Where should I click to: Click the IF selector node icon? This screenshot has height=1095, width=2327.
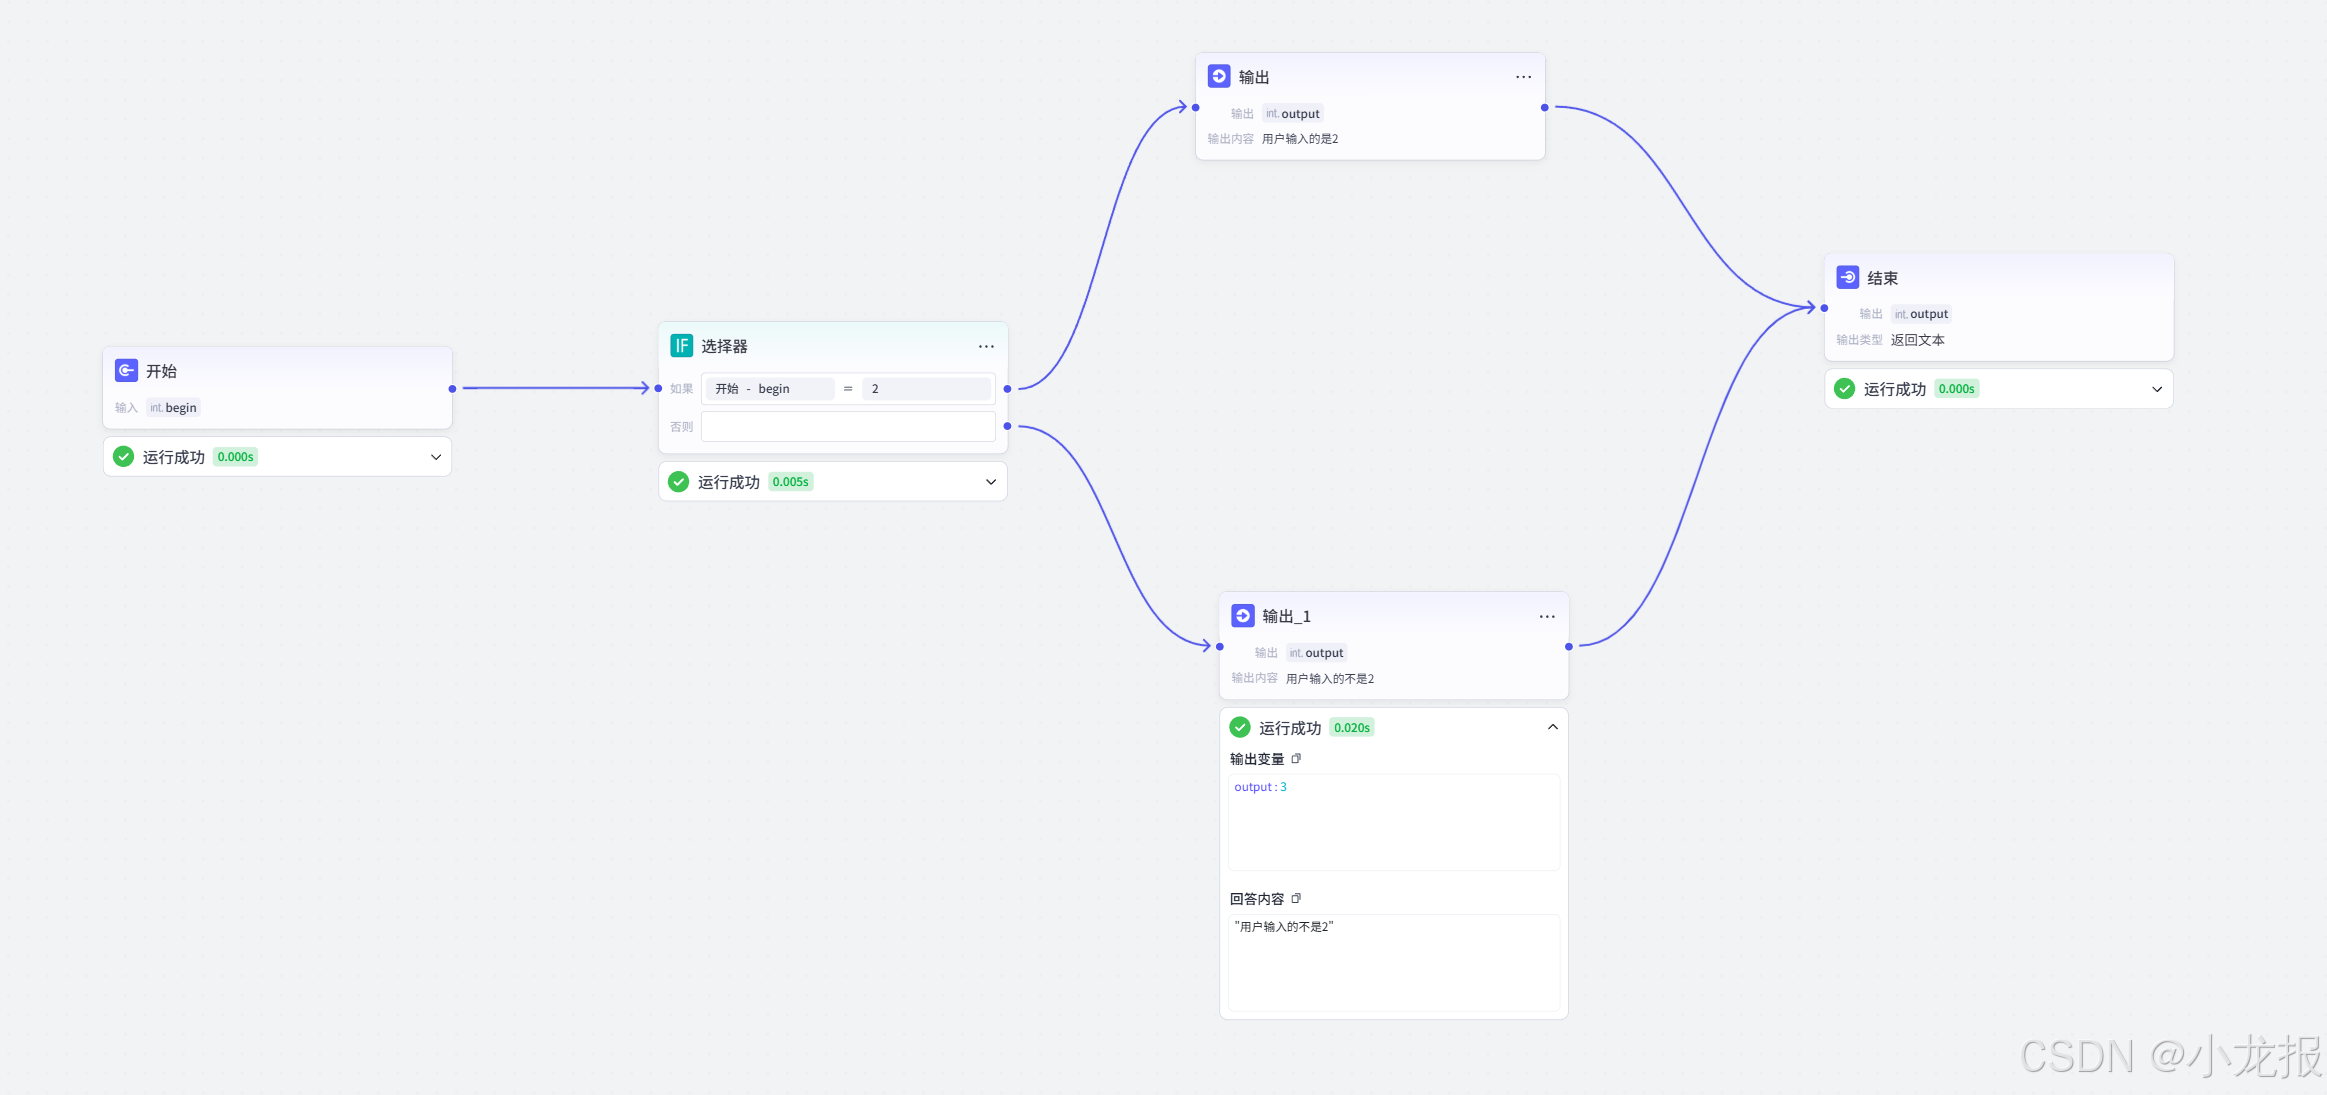click(x=681, y=346)
